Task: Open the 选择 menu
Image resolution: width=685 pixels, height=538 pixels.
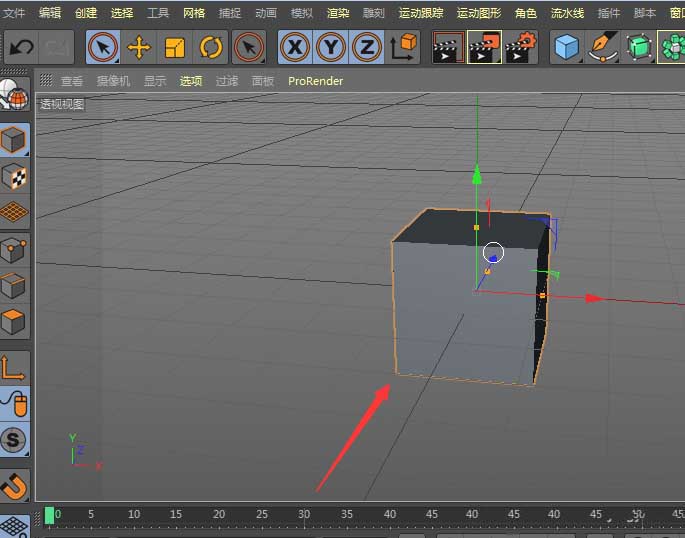Action: click(122, 13)
